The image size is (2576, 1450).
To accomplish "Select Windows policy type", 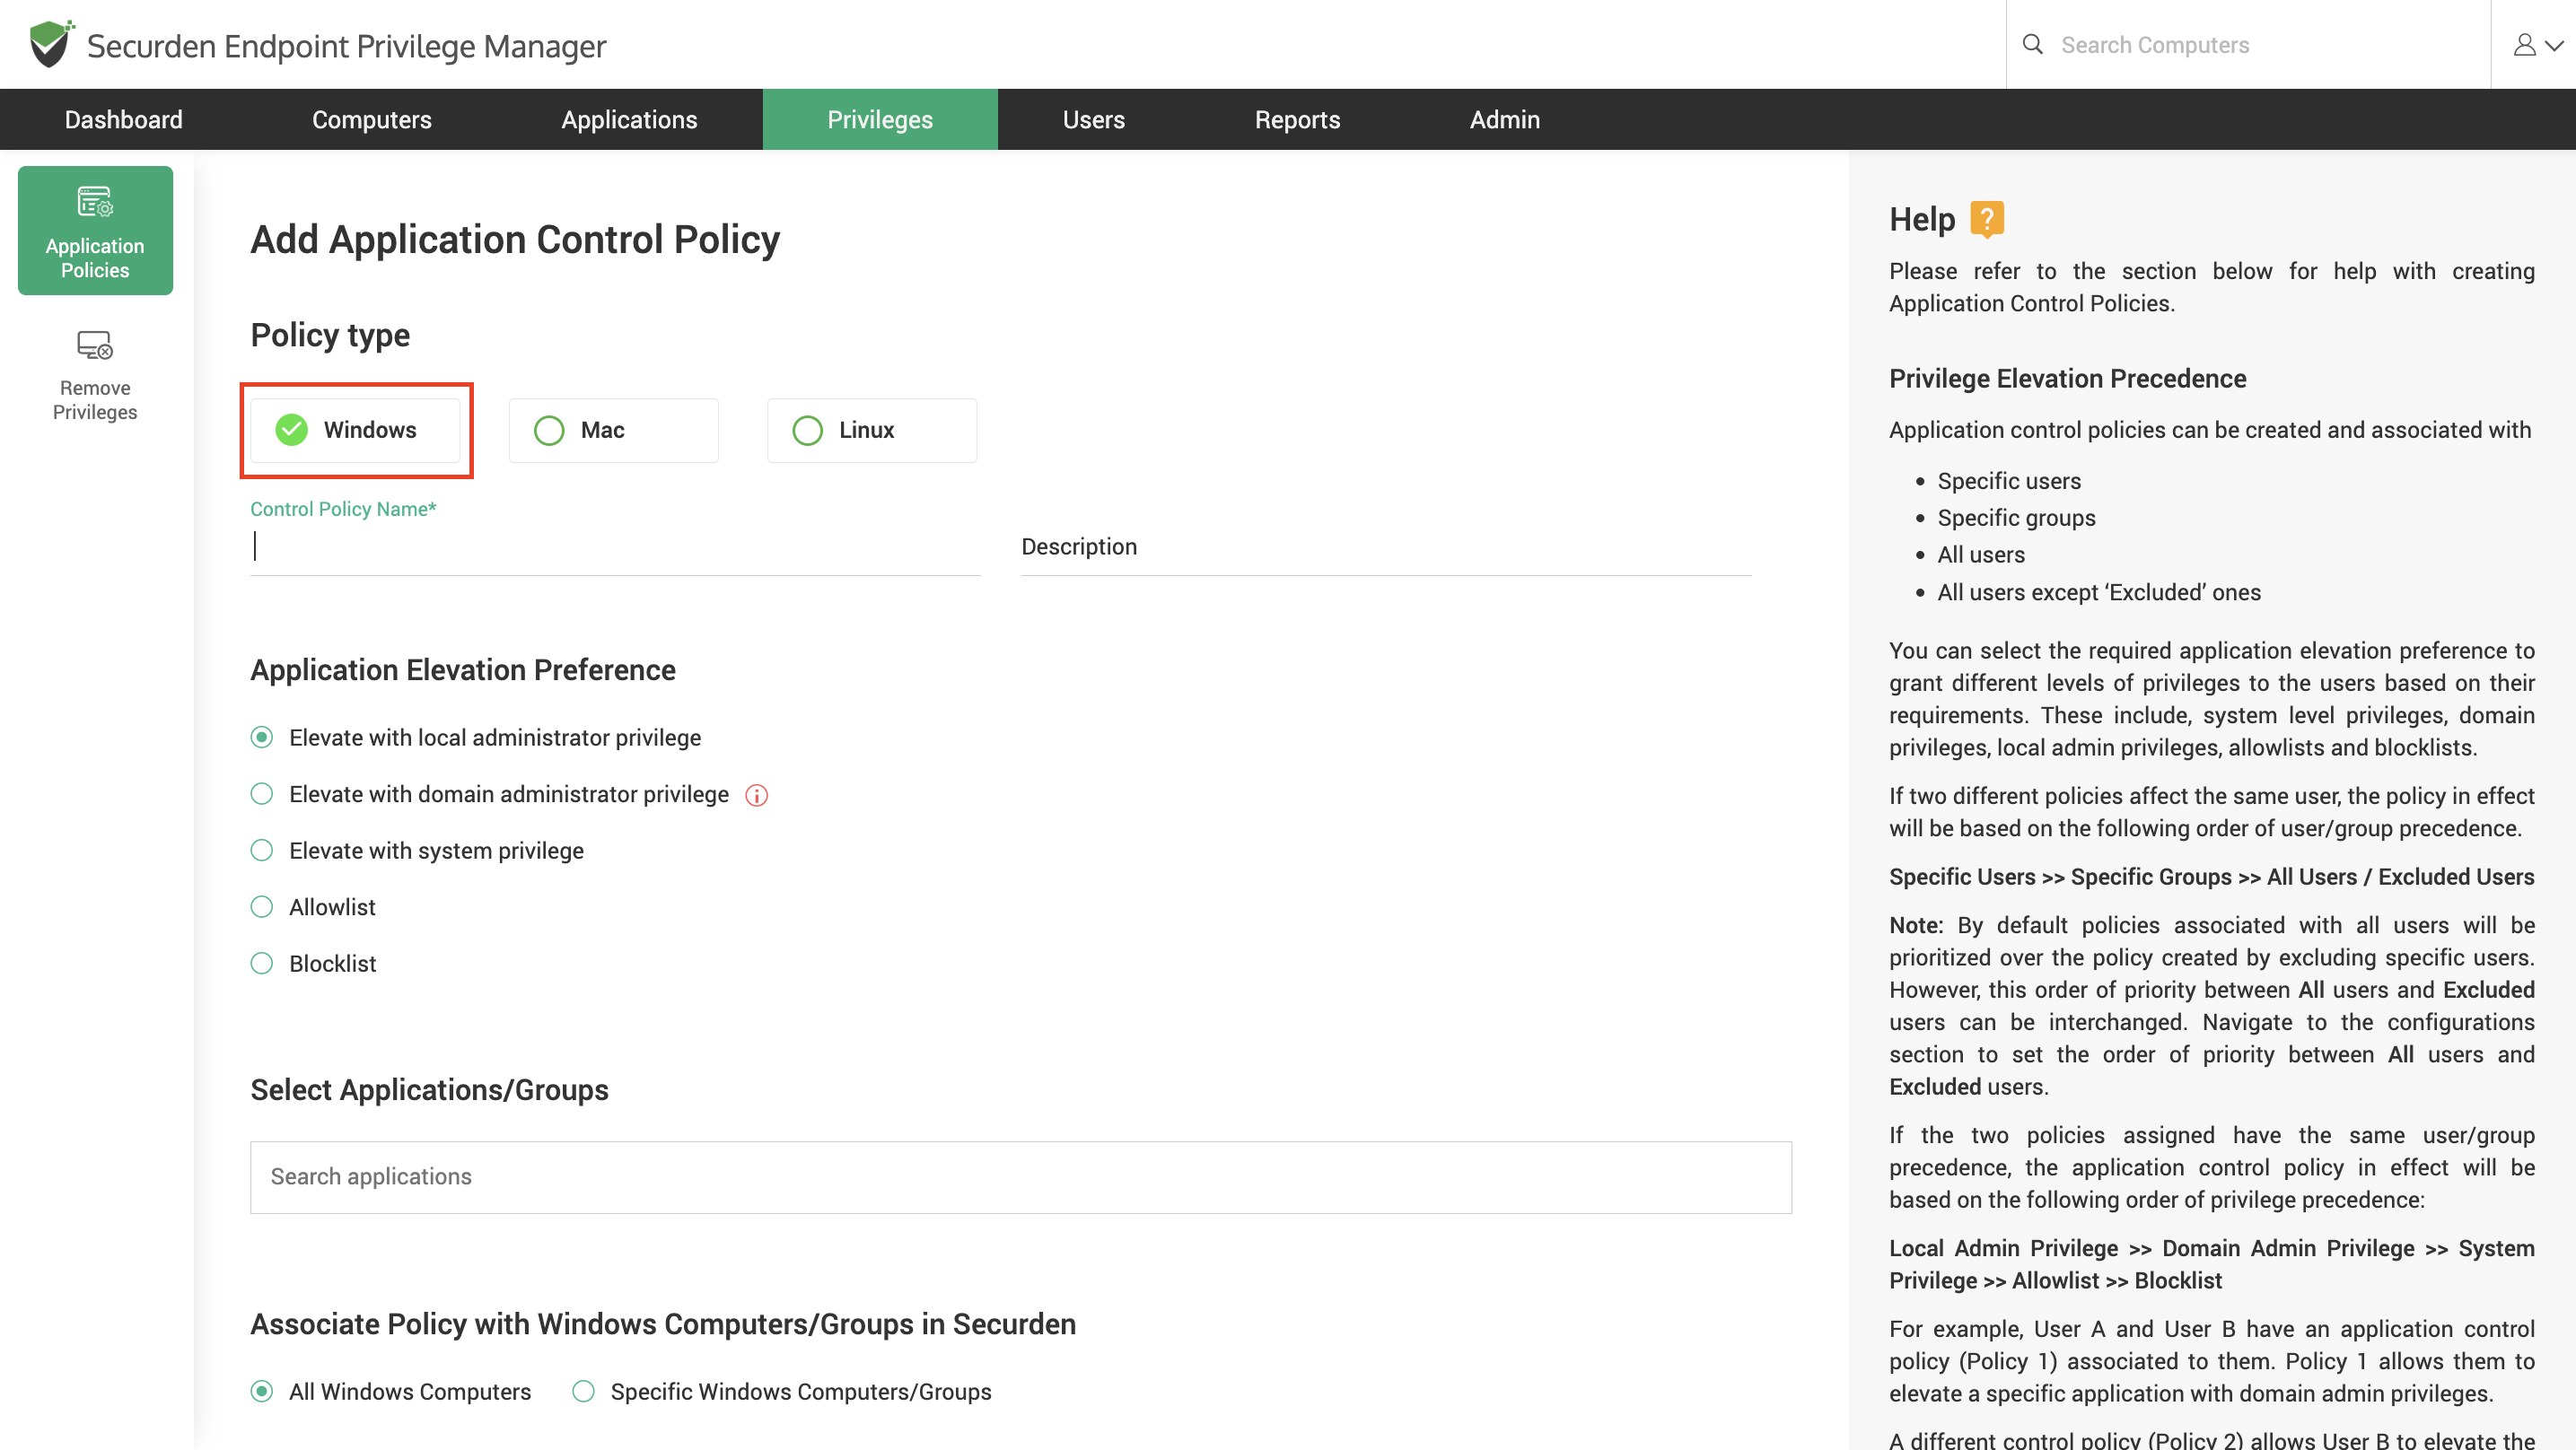I will point(356,430).
